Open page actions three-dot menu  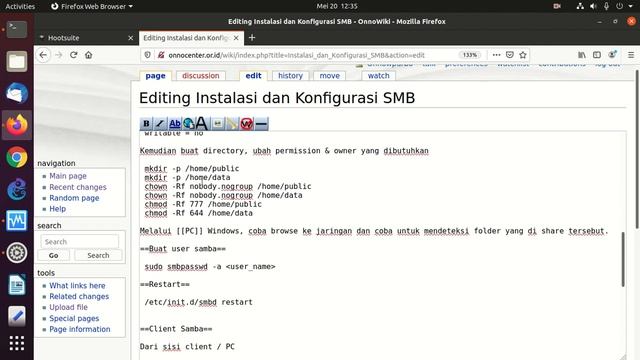[x=496, y=55]
